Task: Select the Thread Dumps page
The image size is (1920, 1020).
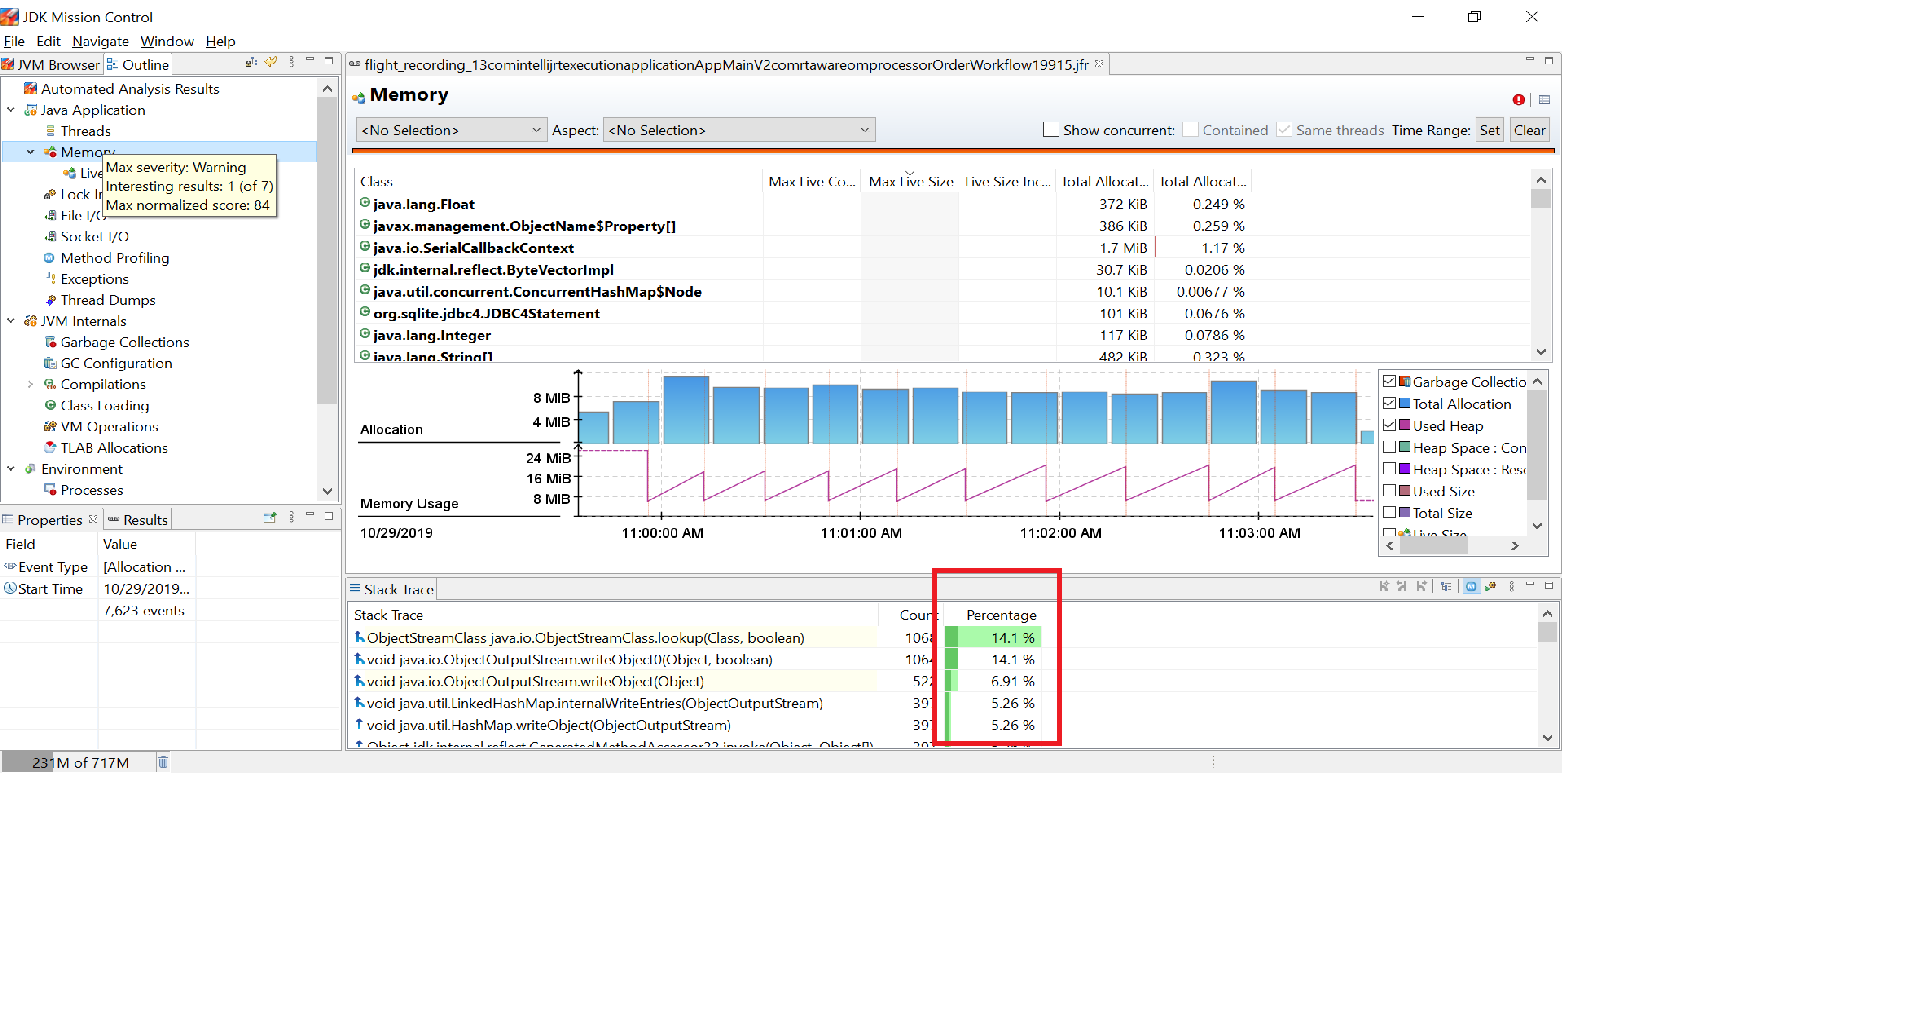Action: pos(107,300)
